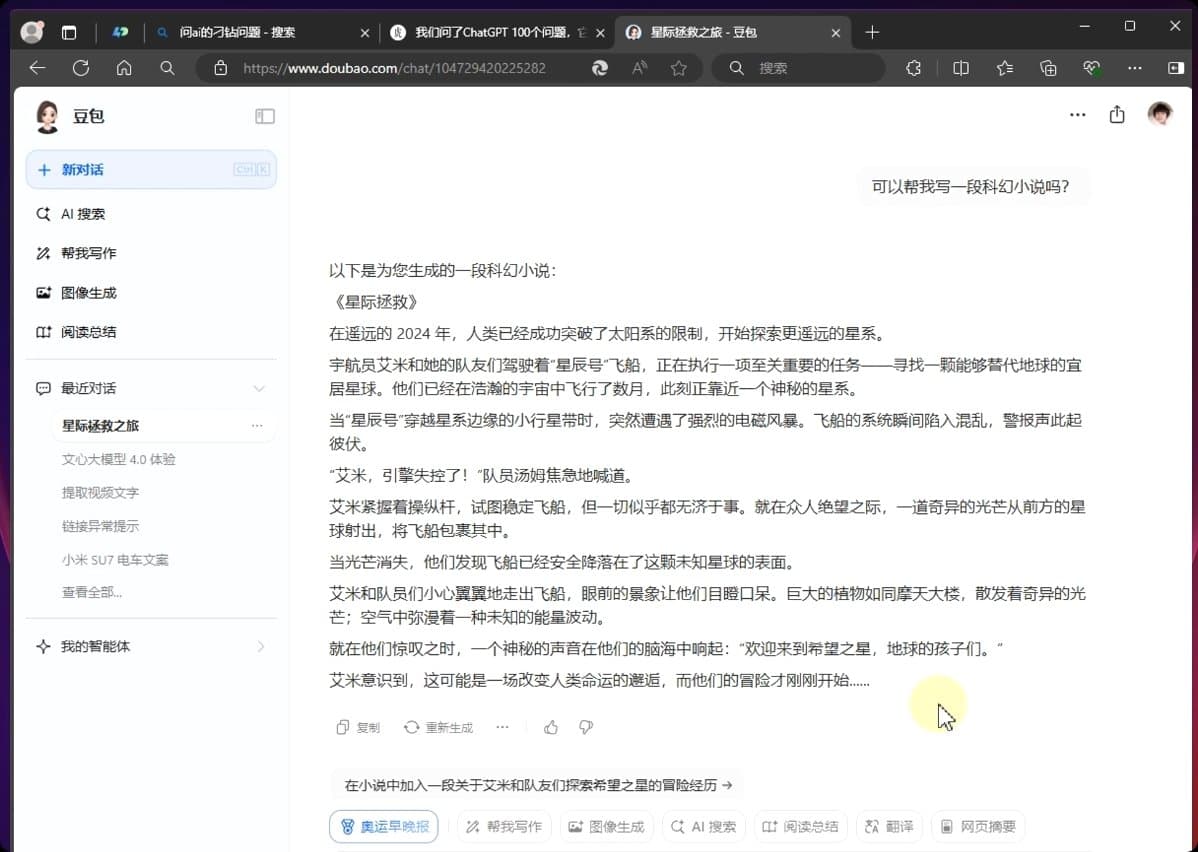Open the user avatar at top right
The height and width of the screenshot is (852, 1198).
pos(1159,115)
